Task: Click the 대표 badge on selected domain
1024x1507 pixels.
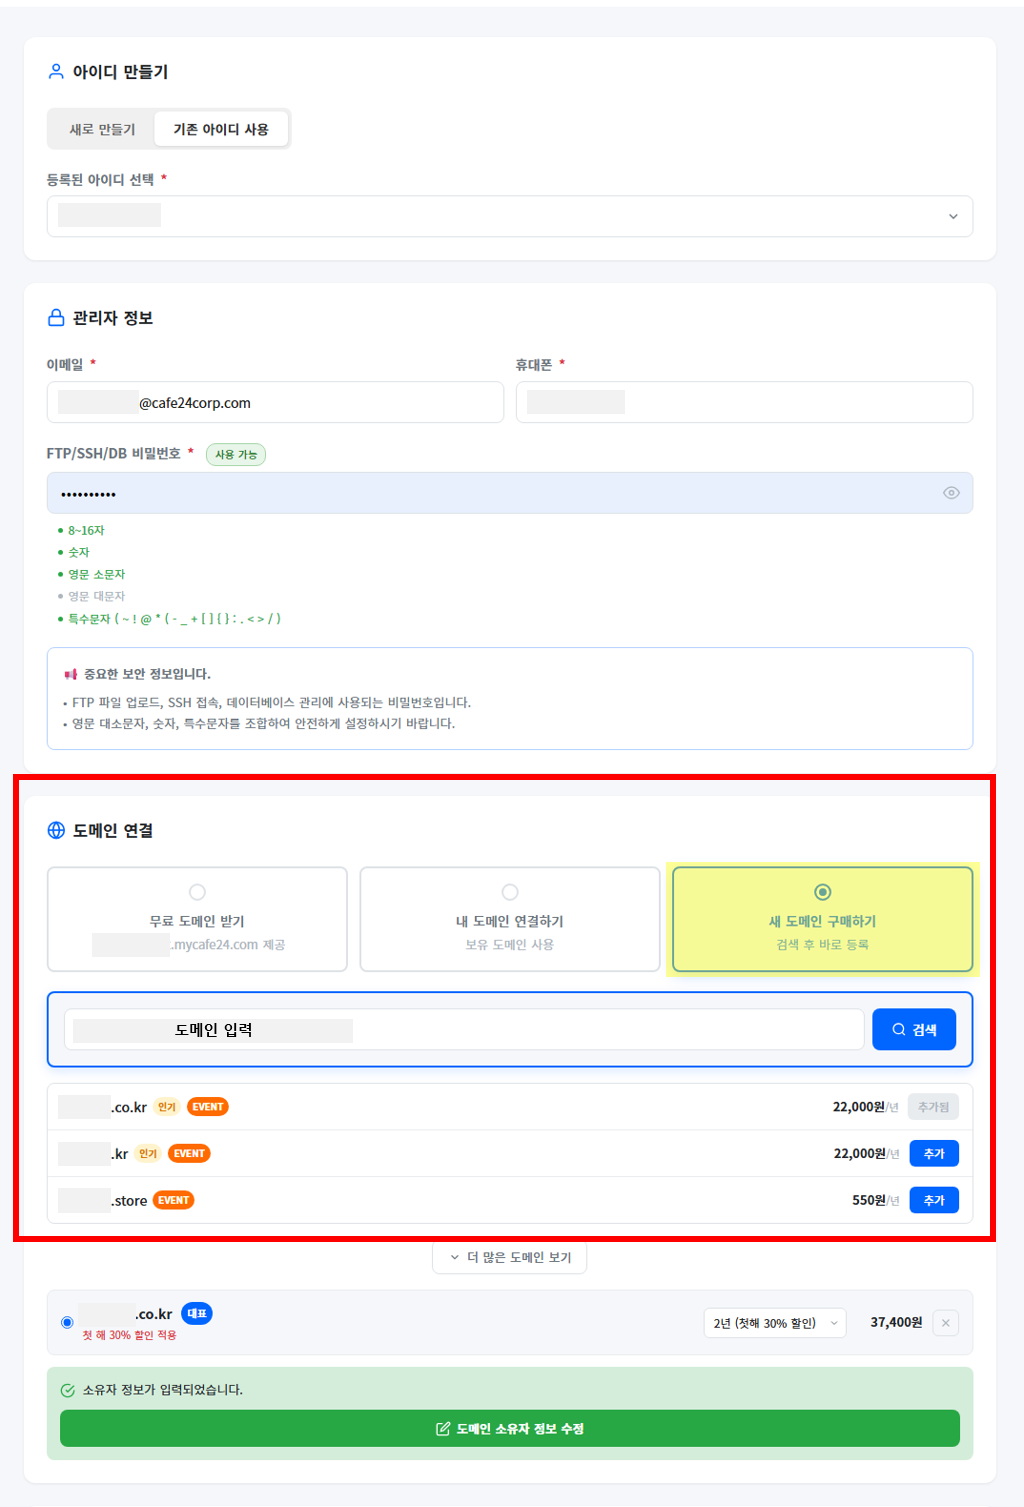Action: coord(197,1313)
